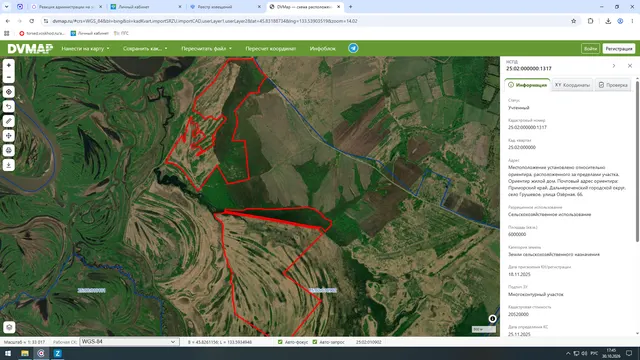This screenshot has height=360, width=640.
Task: Open Windows Start menu
Action: click(8, 353)
